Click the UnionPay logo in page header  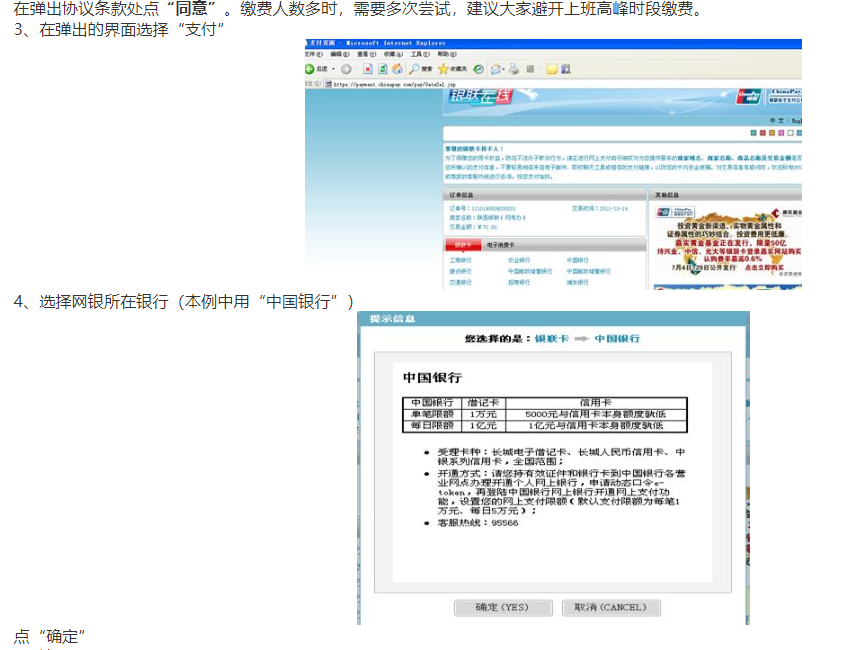click(x=745, y=97)
